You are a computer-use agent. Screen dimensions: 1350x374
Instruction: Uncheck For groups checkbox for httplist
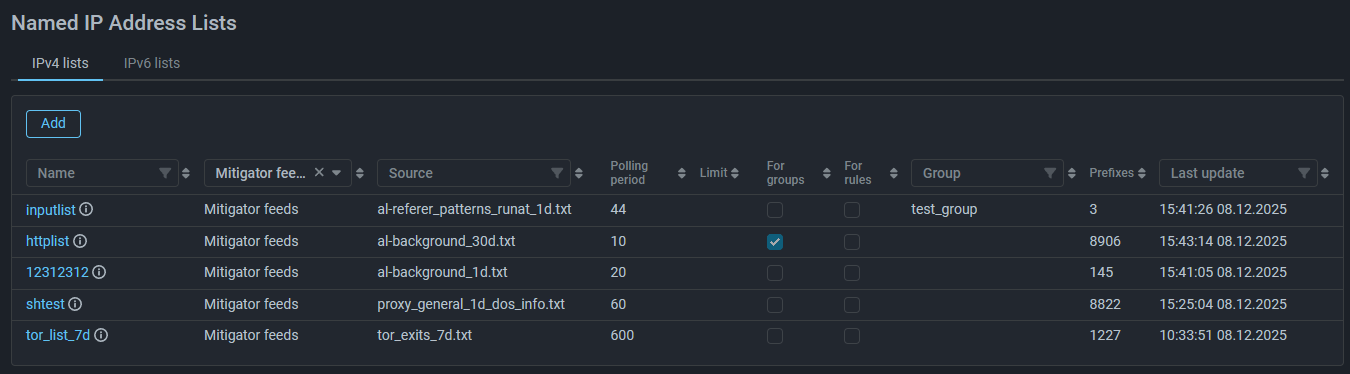click(775, 242)
